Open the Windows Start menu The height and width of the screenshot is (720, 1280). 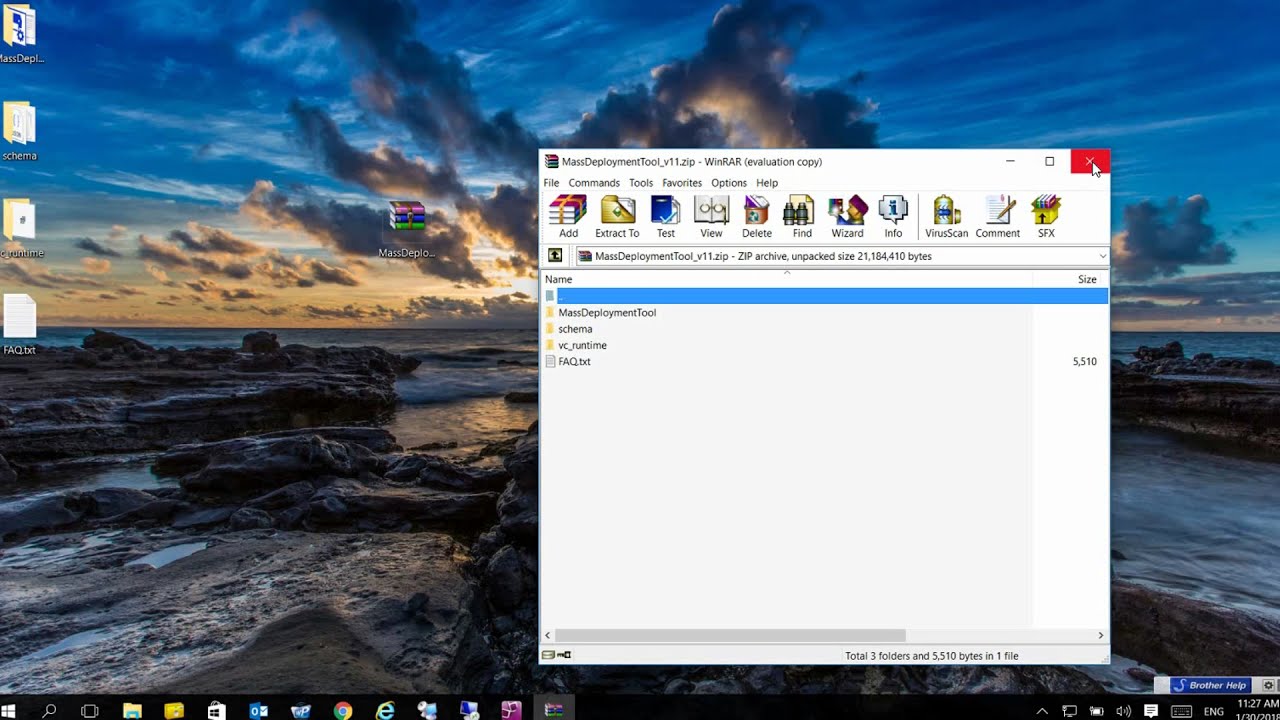coord(9,711)
